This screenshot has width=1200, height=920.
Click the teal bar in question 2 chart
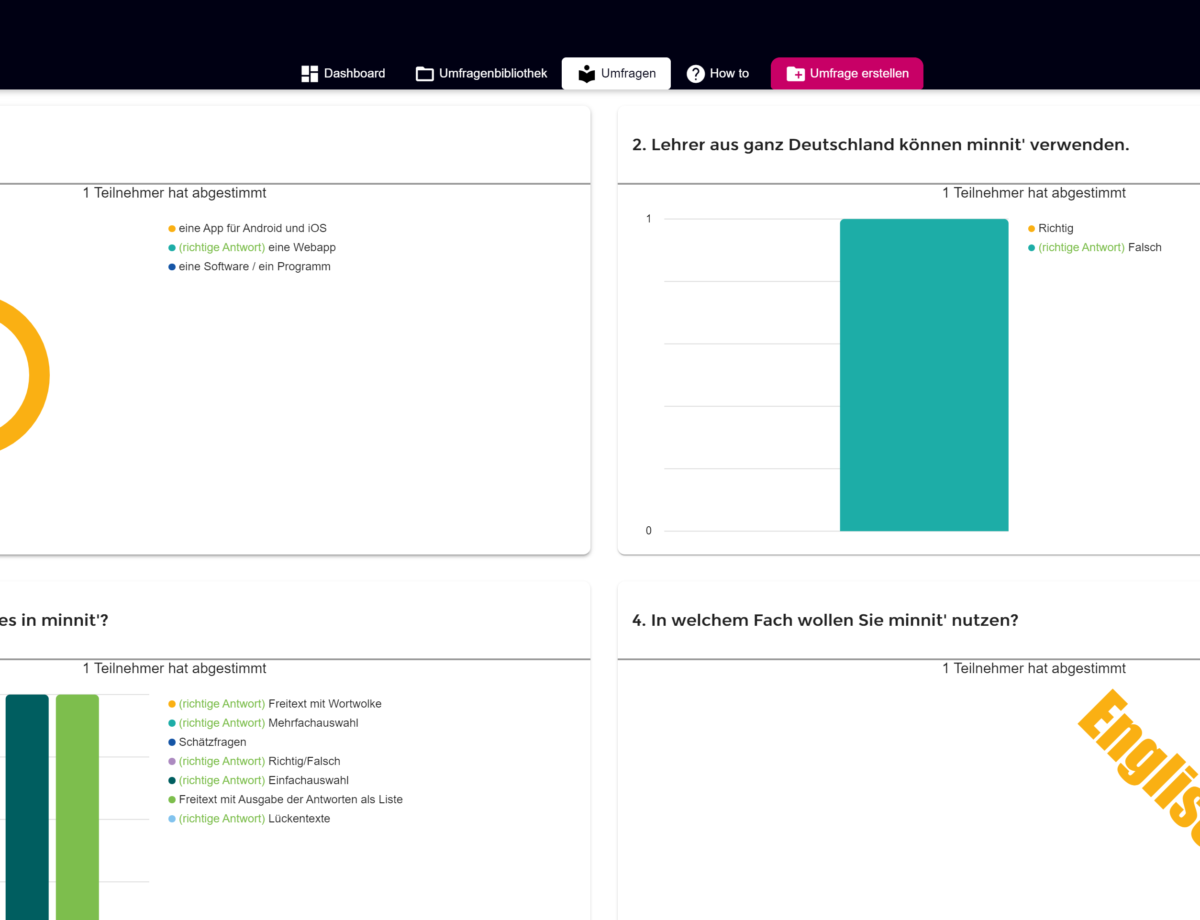(x=924, y=375)
